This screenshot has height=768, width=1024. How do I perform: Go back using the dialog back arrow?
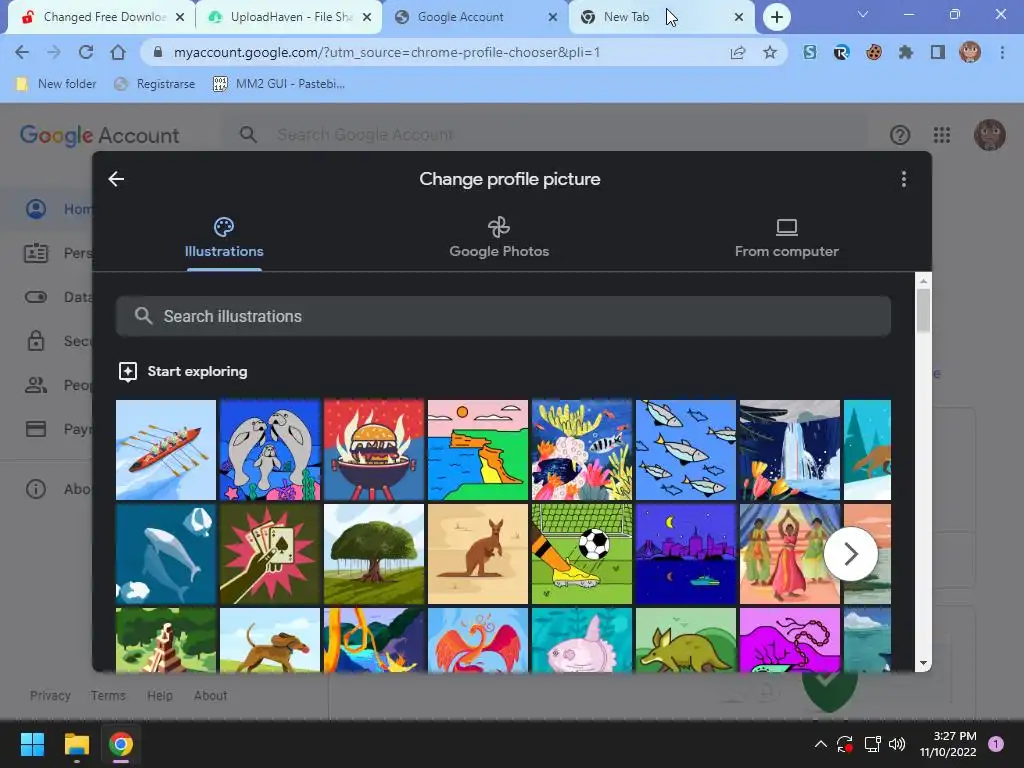pos(116,179)
